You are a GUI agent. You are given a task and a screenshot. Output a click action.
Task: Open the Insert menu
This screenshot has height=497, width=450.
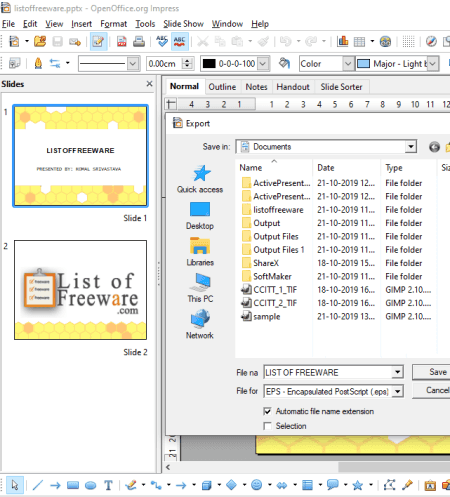point(81,24)
